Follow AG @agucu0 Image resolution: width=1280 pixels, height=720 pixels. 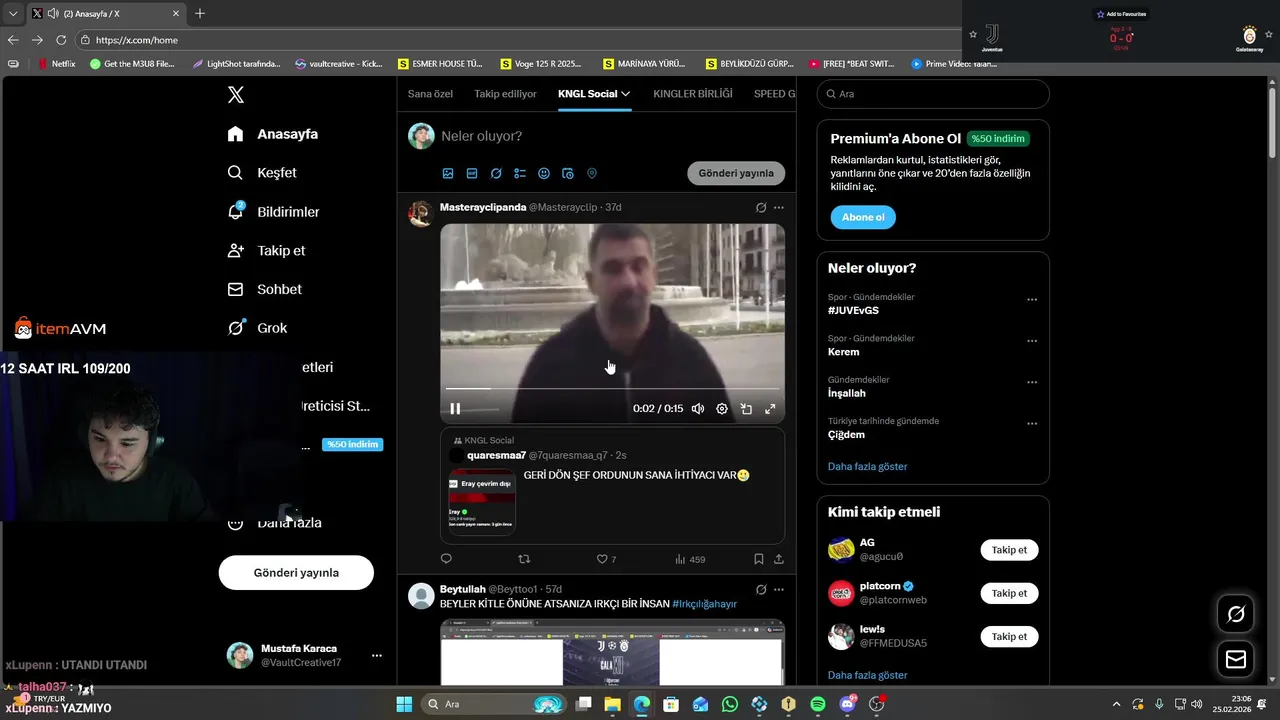coord(1009,550)
